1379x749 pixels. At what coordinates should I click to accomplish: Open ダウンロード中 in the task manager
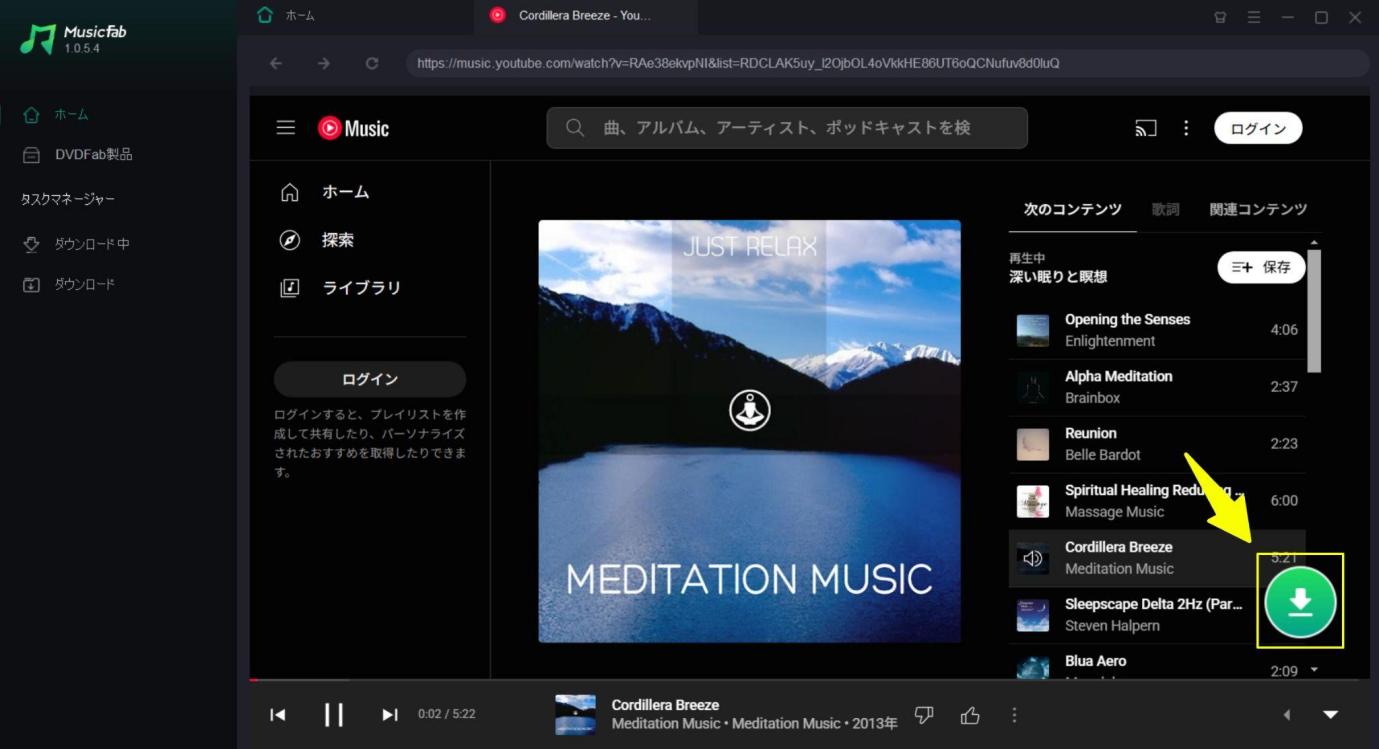pyautogui.click(x=76, y=244)
